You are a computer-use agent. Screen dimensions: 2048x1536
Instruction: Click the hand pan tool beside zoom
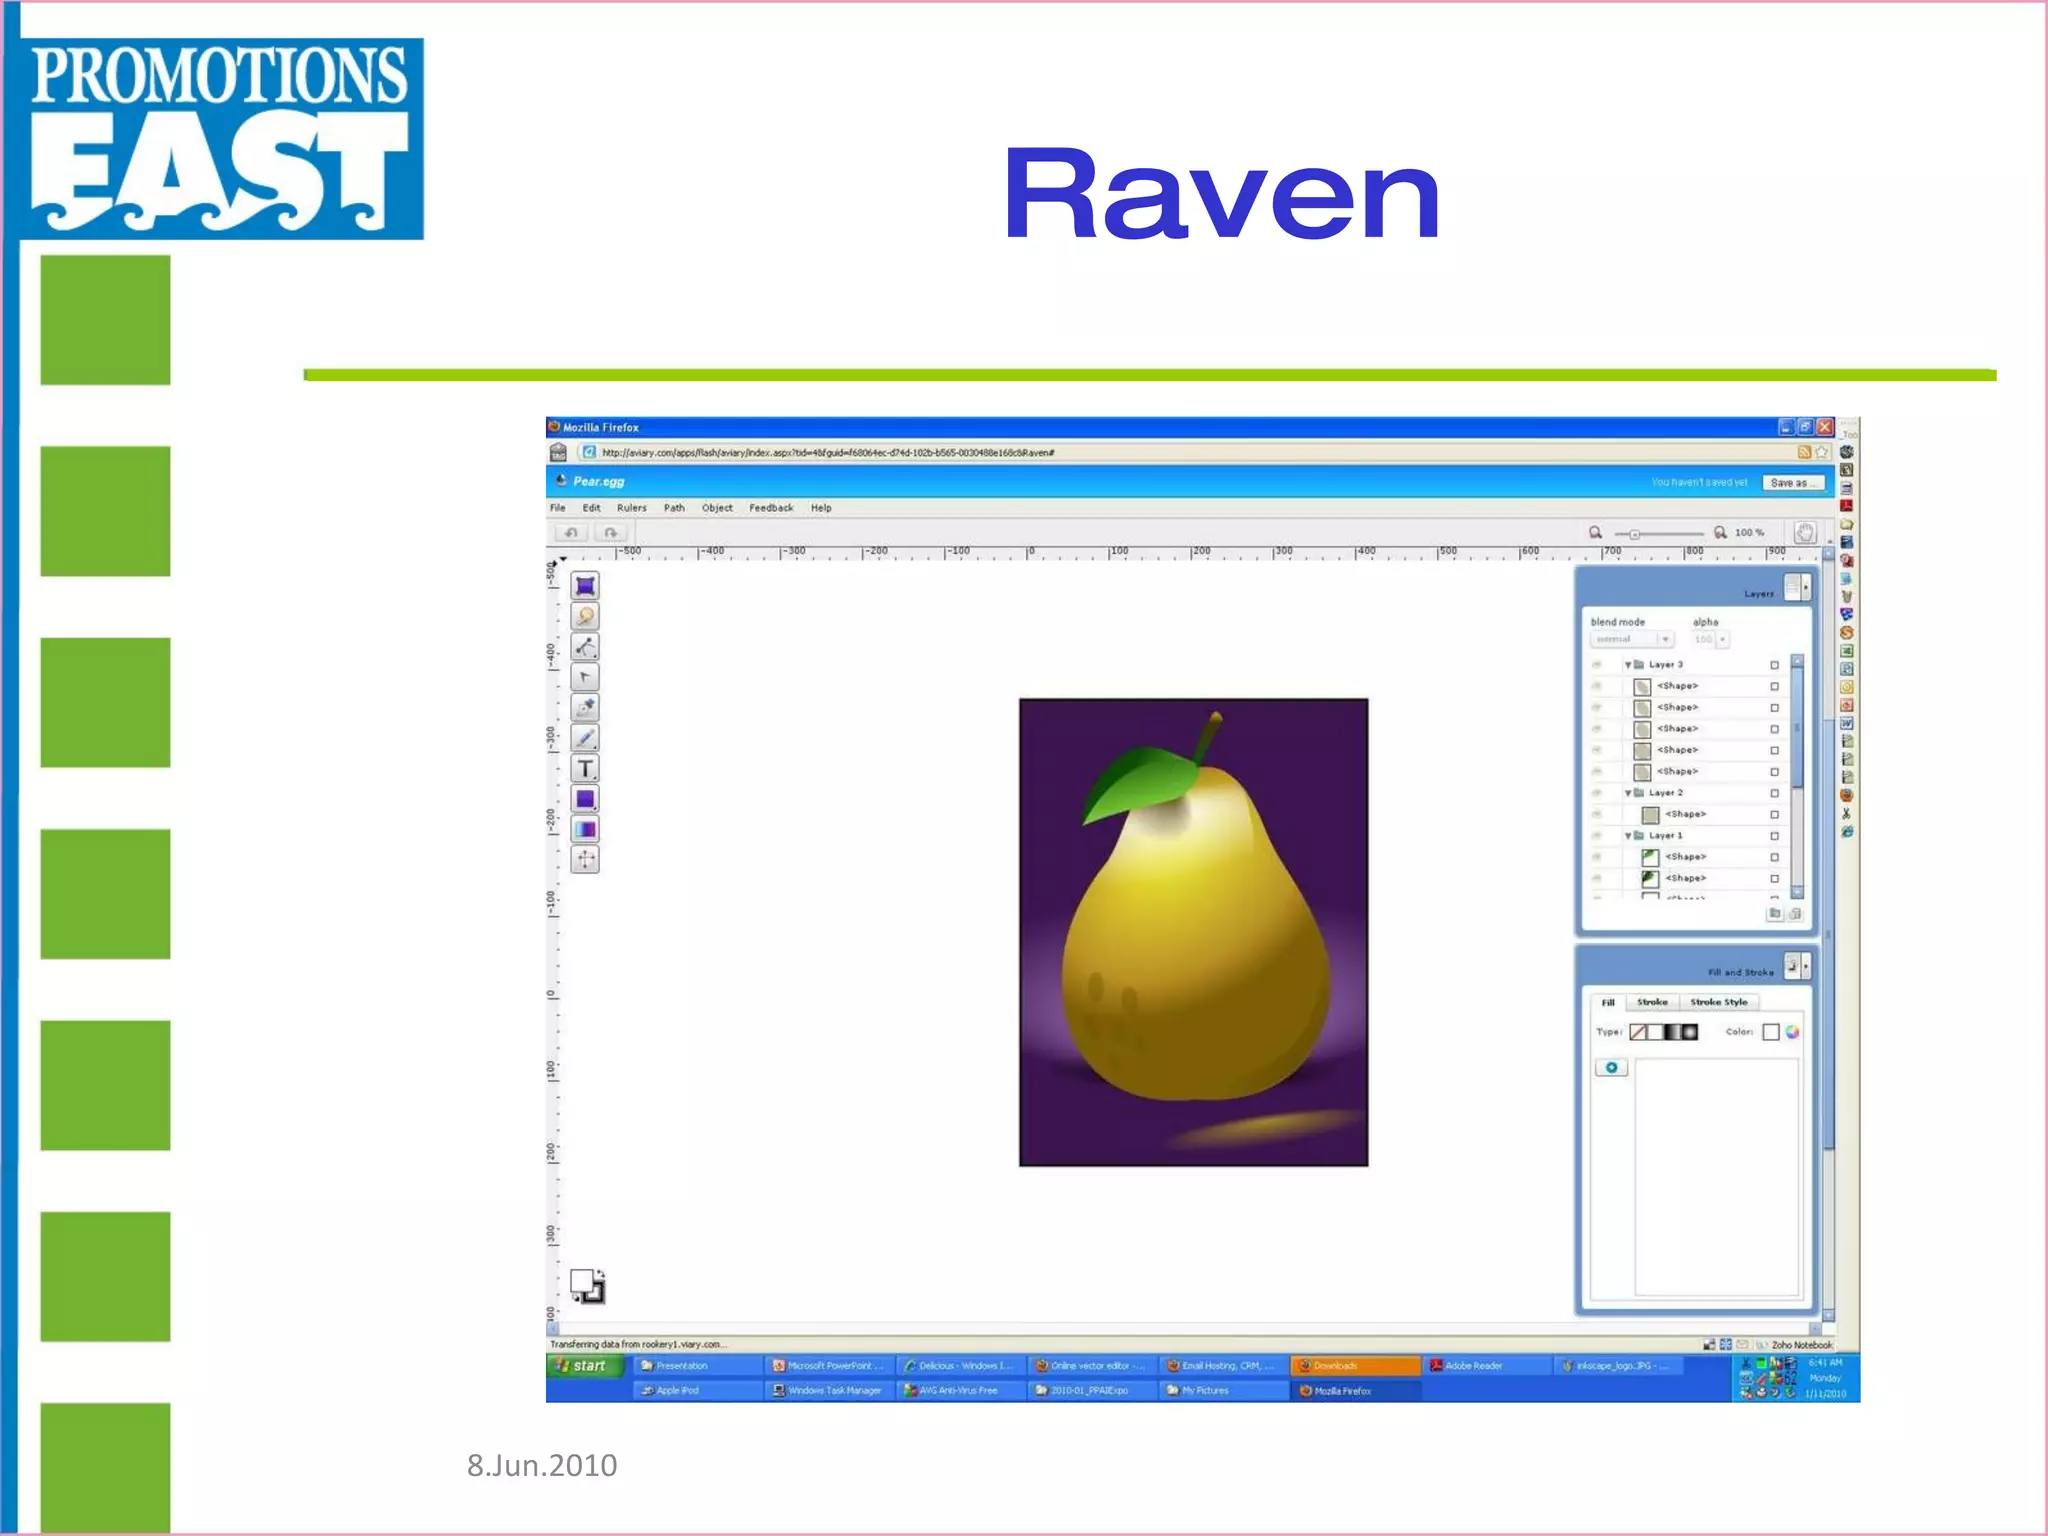point(1805,532)
